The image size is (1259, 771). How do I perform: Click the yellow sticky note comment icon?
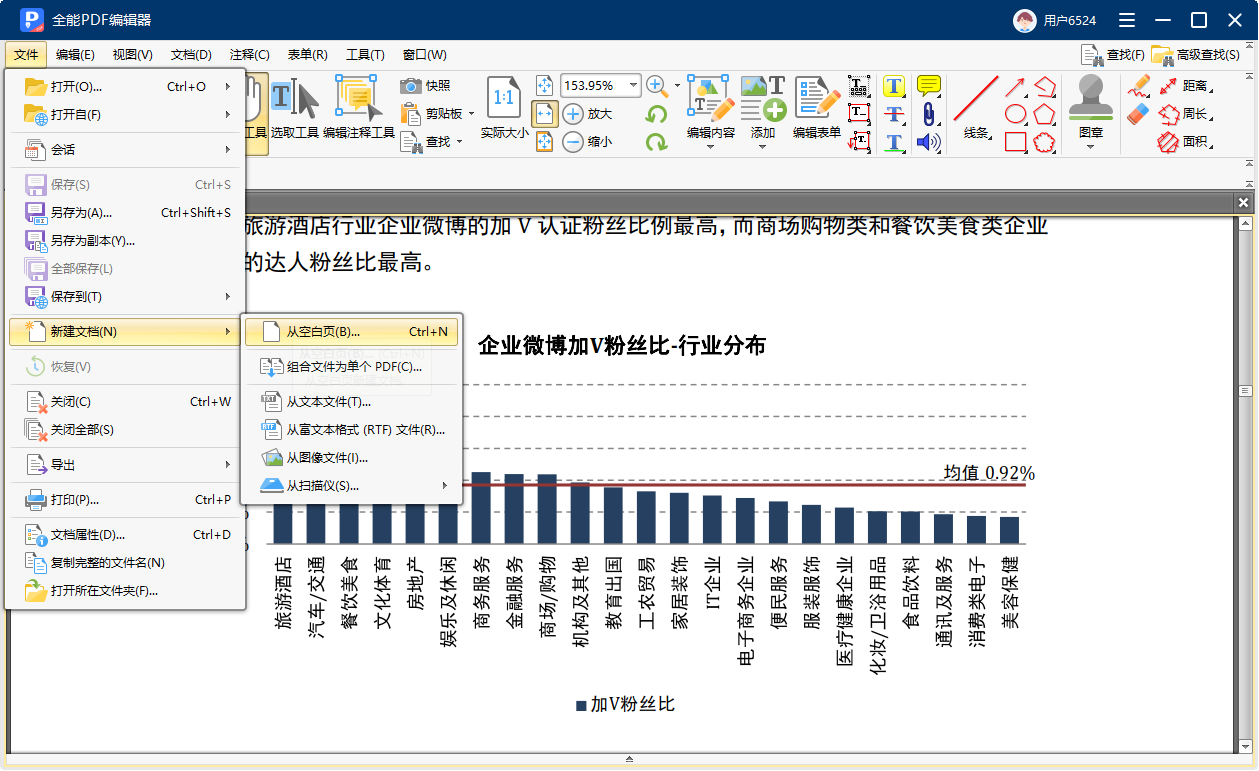pos(928,86)
